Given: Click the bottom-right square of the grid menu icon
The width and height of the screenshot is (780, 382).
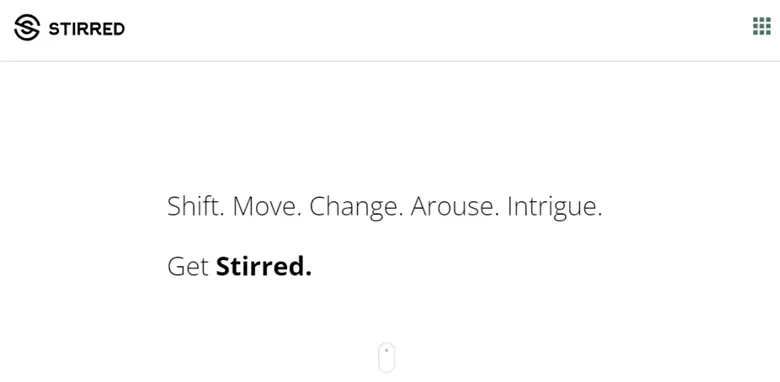Looking at the screenshot, I should pos(768,32).
